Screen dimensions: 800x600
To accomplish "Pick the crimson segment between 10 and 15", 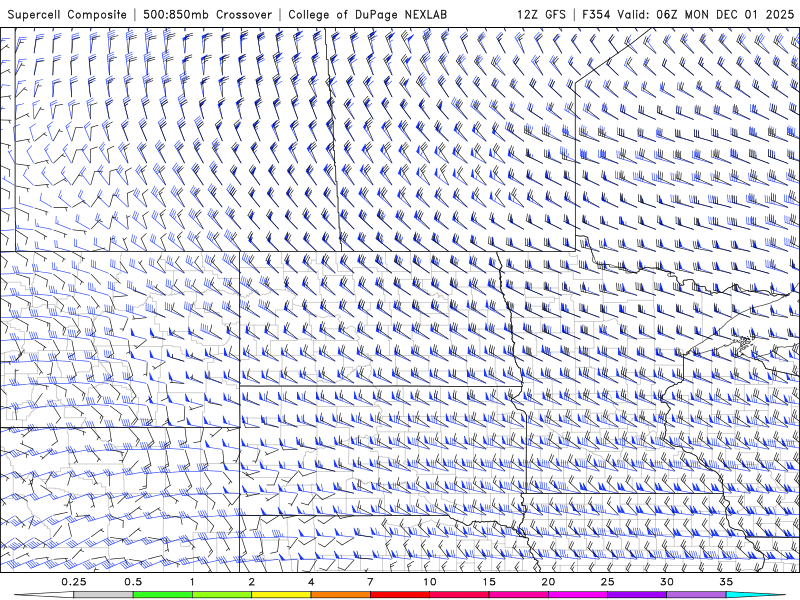I will (459, 595).
